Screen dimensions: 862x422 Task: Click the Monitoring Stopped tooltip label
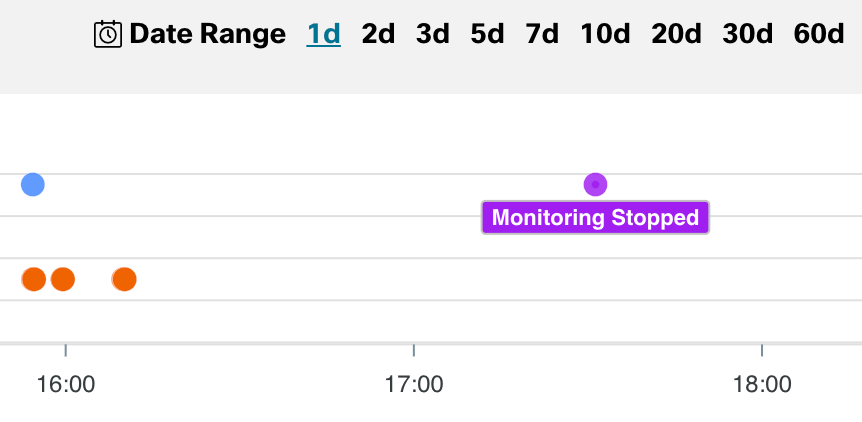tap(595, 218)
